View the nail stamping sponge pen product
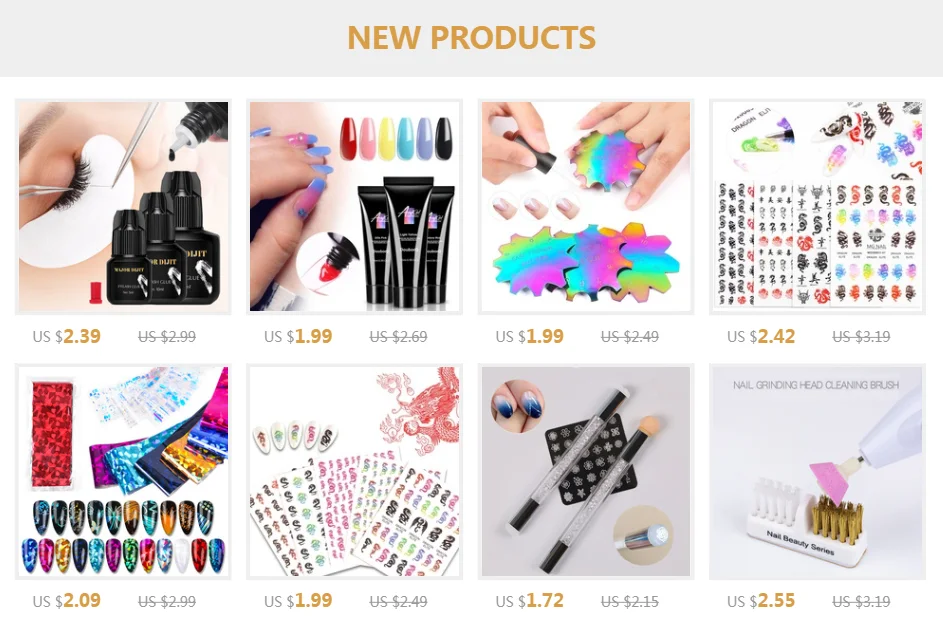The image size is (943, 643). tap(586, 471)
